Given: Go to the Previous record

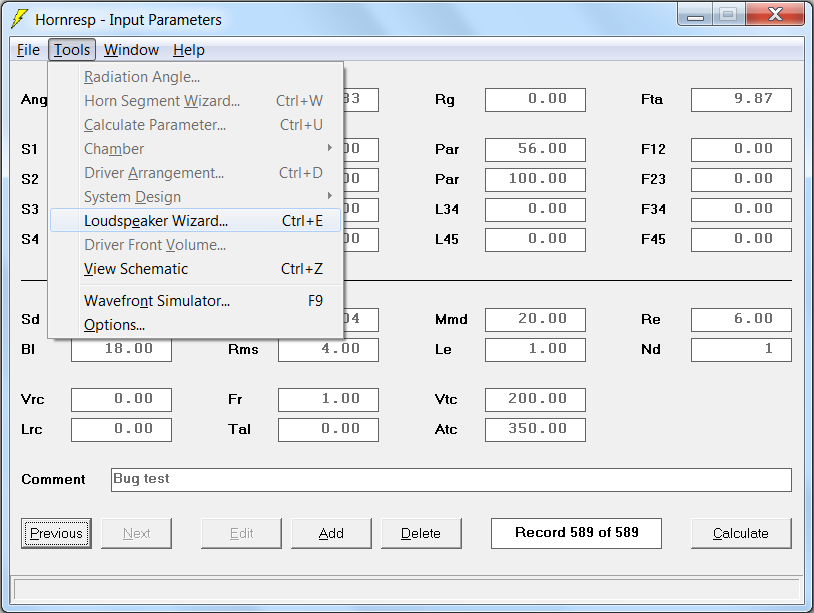Looking at the screenshot, I should (56, 533).
